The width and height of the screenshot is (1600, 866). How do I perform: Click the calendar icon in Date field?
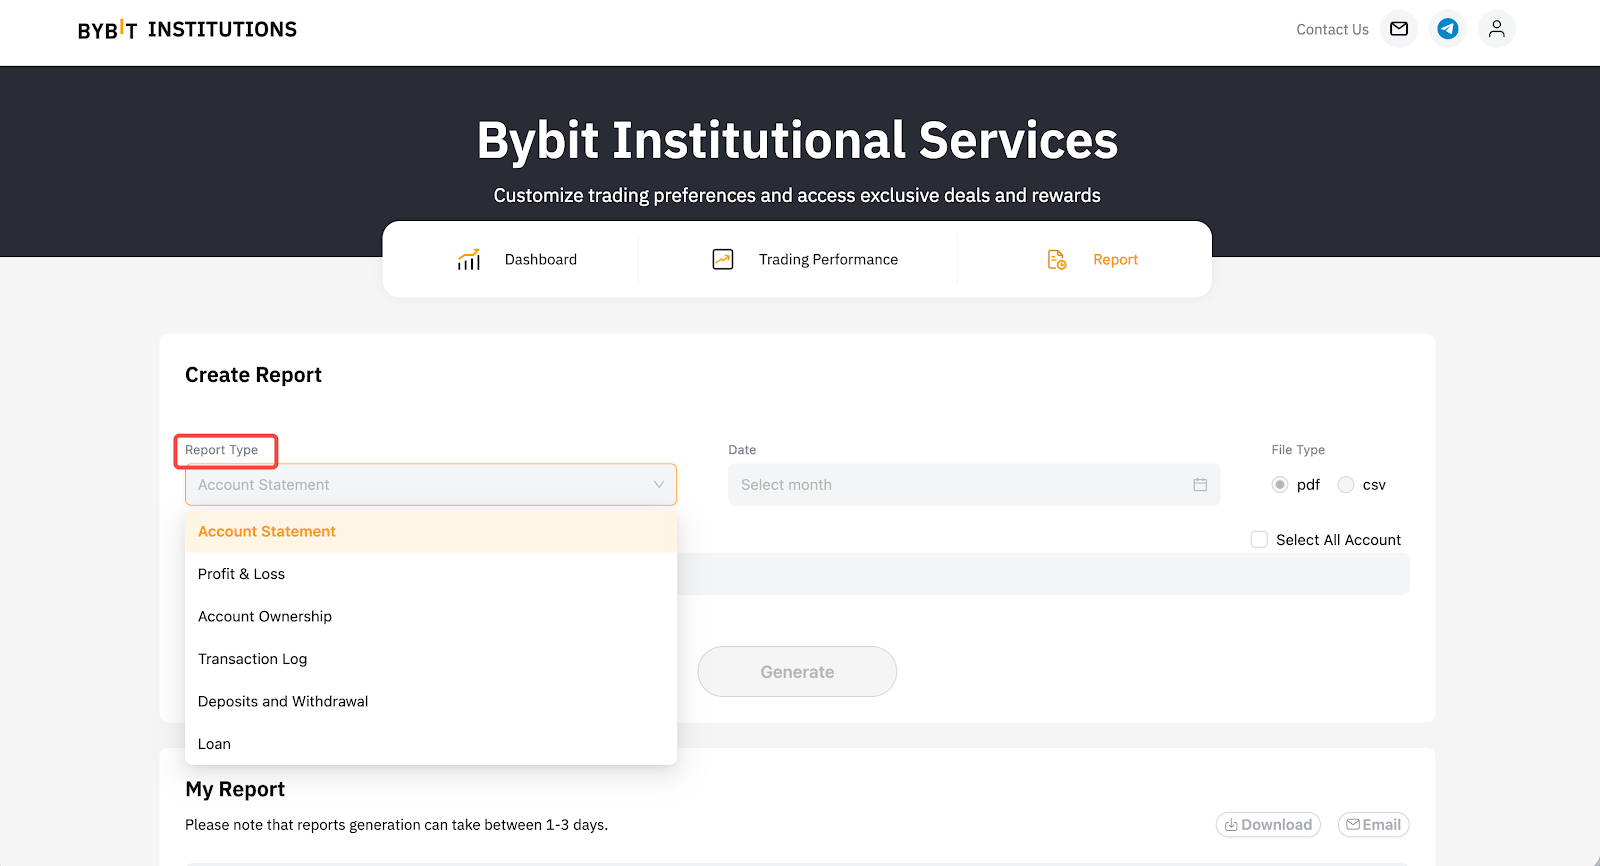click(x=1200, y=485)
